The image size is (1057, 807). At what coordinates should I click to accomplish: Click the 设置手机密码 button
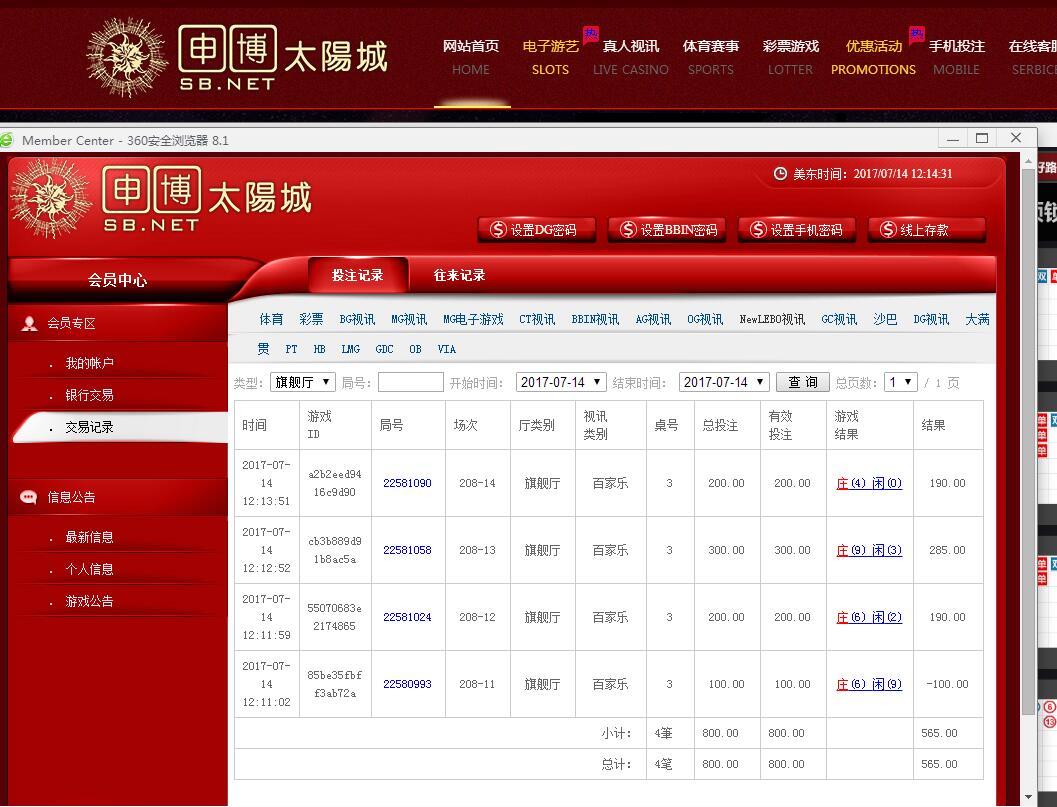[x=797, y=230]
